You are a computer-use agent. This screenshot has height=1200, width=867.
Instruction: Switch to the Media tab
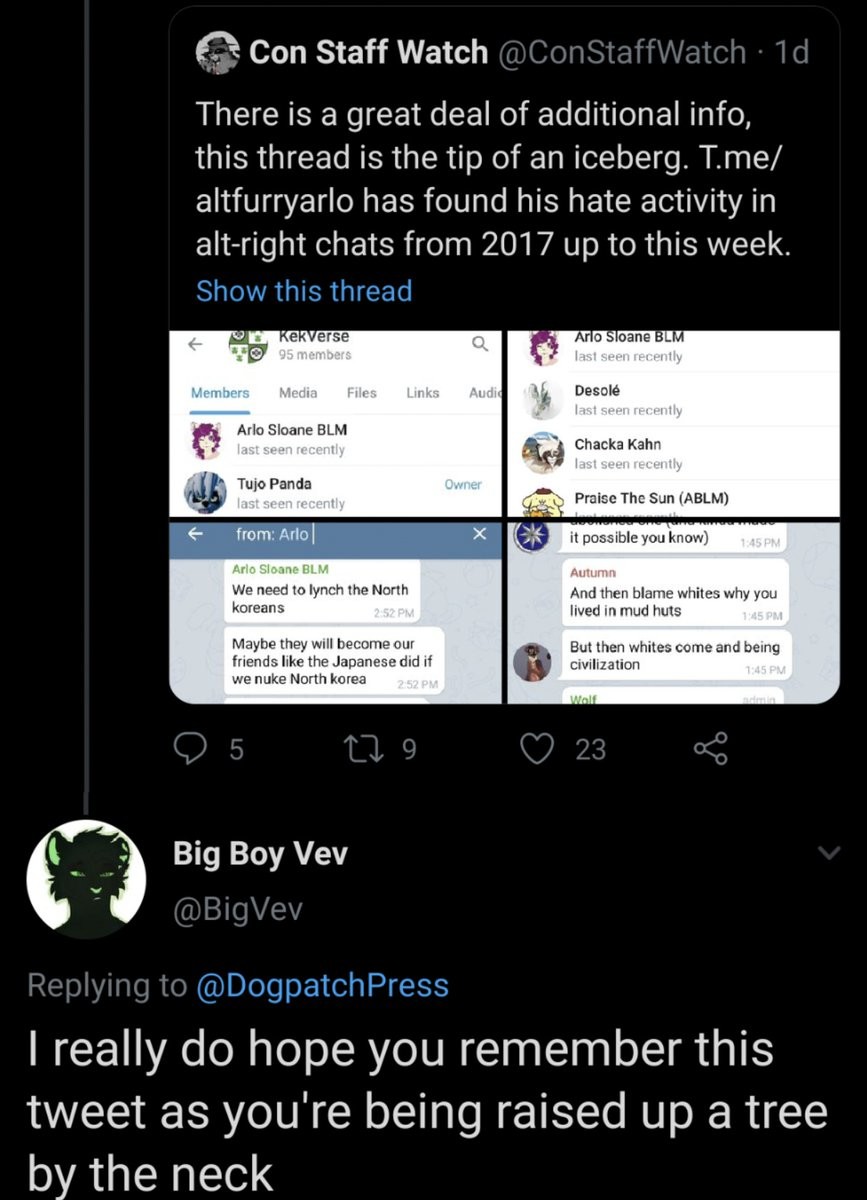pos(298,393)
